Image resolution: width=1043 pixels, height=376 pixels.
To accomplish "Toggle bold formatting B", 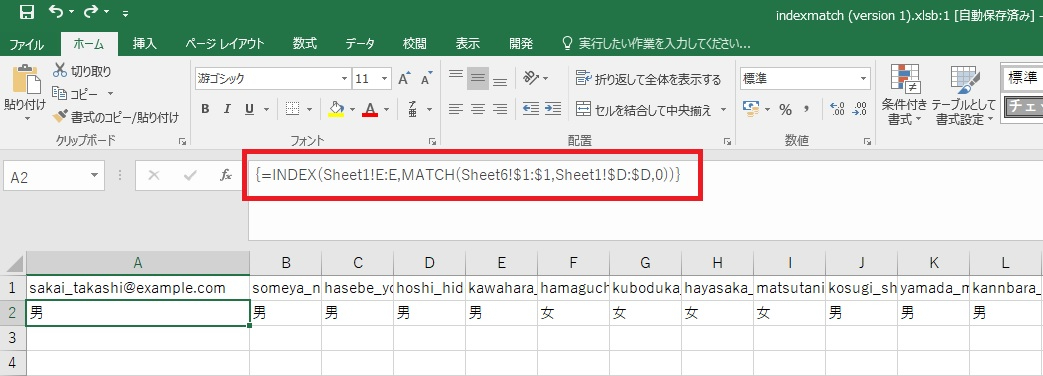I will pyautogui.click(x=206, y=108).
